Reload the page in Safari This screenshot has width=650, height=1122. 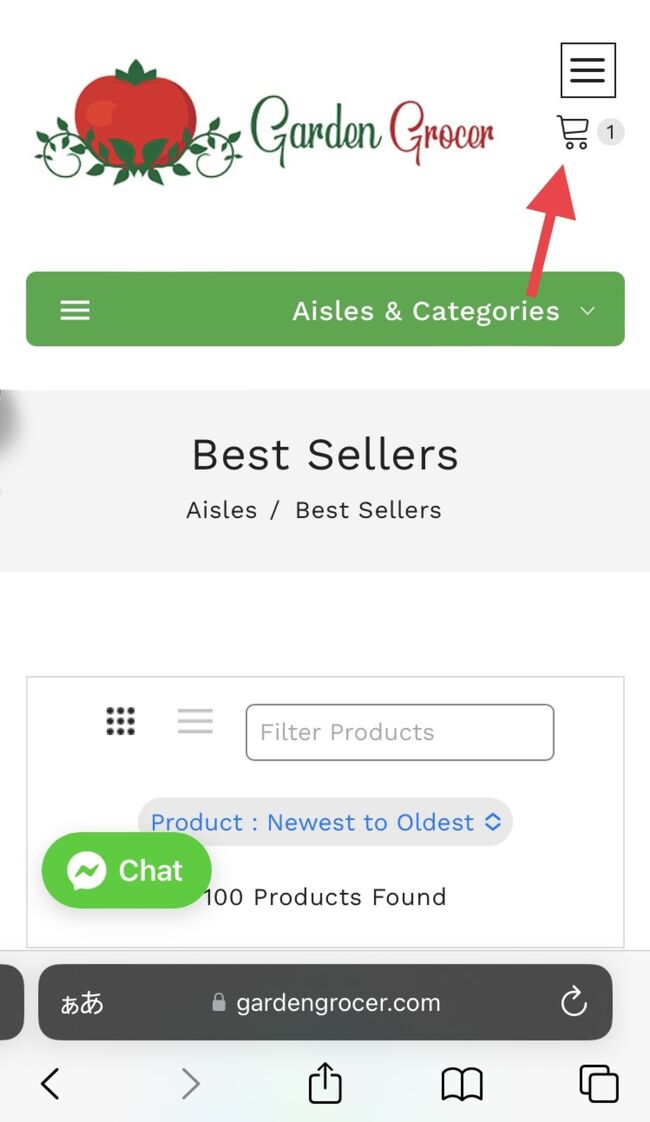tap(573, 1003)
